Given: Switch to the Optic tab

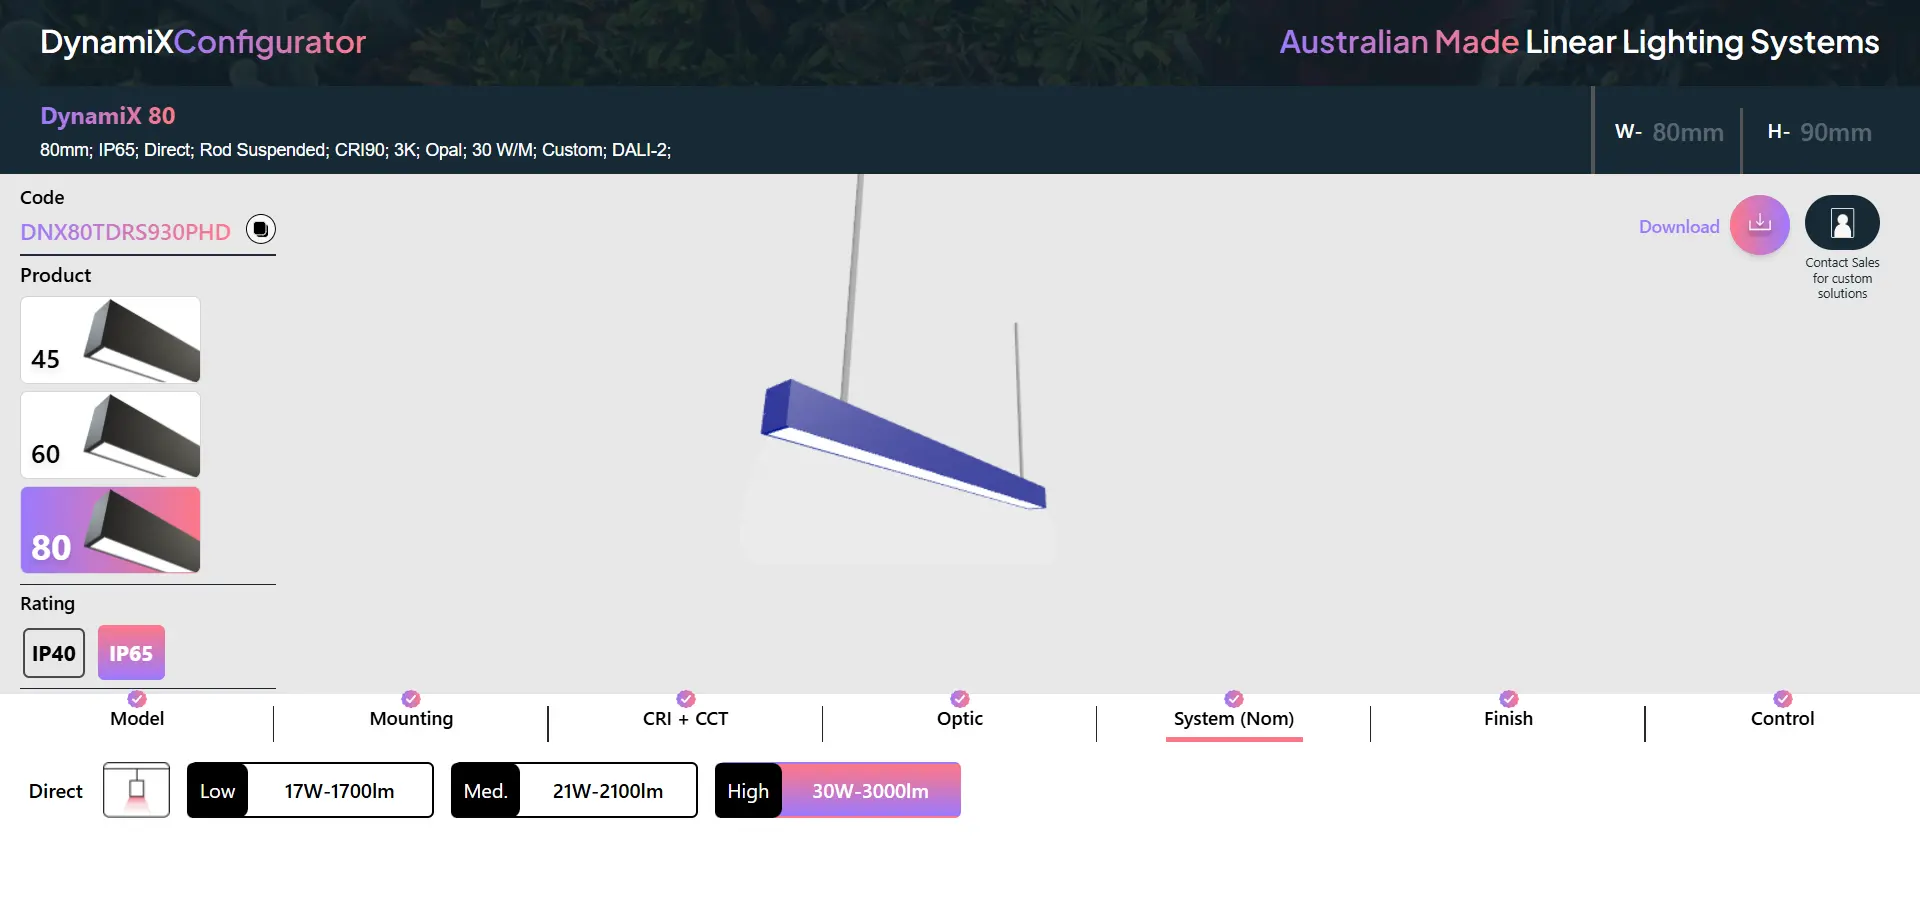Looking at the screenshot, I should (x=960, y=718).
